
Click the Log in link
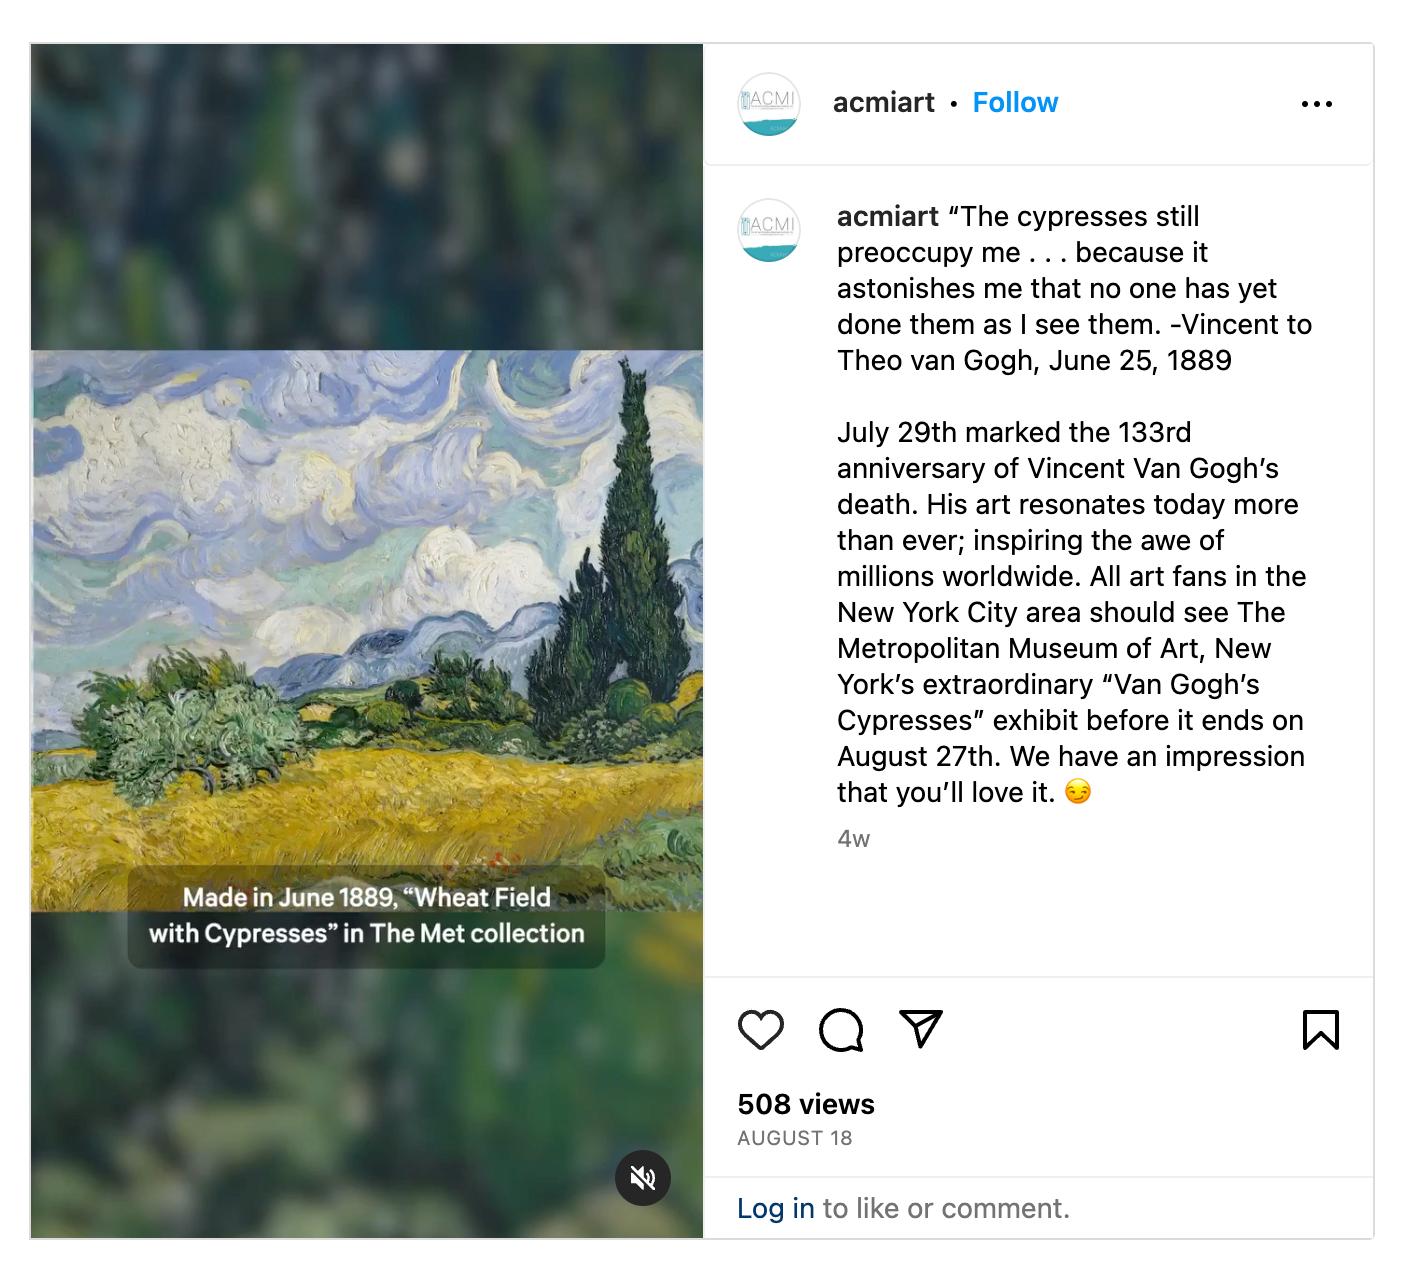click(x=775, y=1209)
